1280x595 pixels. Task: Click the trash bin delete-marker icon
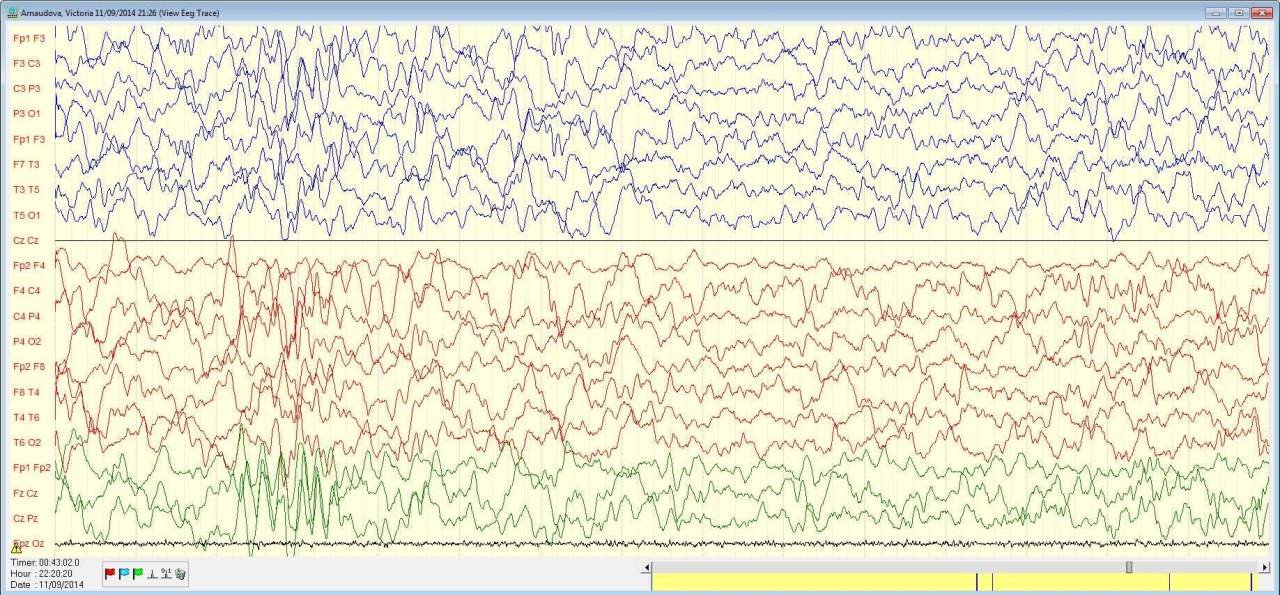coord(180,574)
